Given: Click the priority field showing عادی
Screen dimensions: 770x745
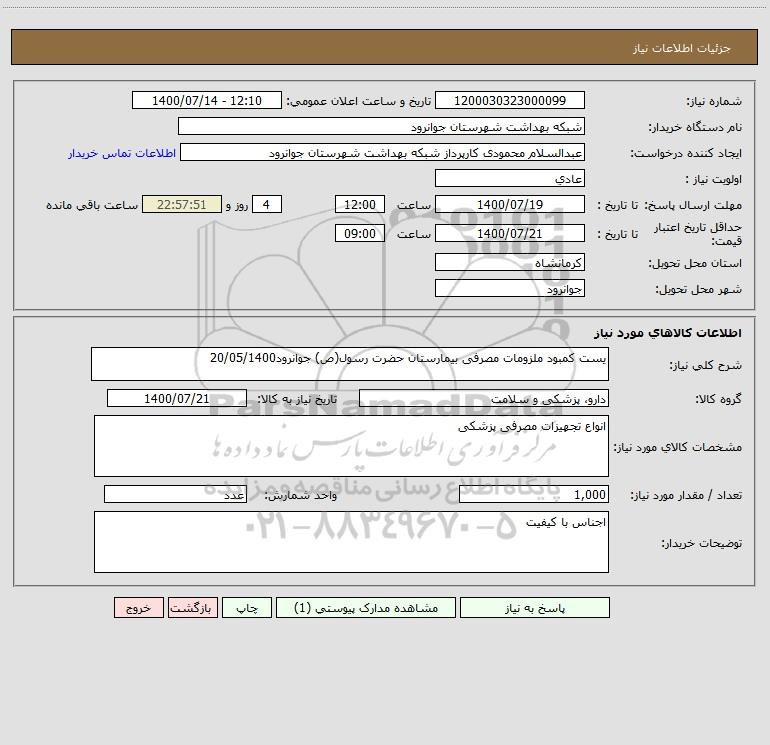Looking at the screenshot, I should point(510,178).
